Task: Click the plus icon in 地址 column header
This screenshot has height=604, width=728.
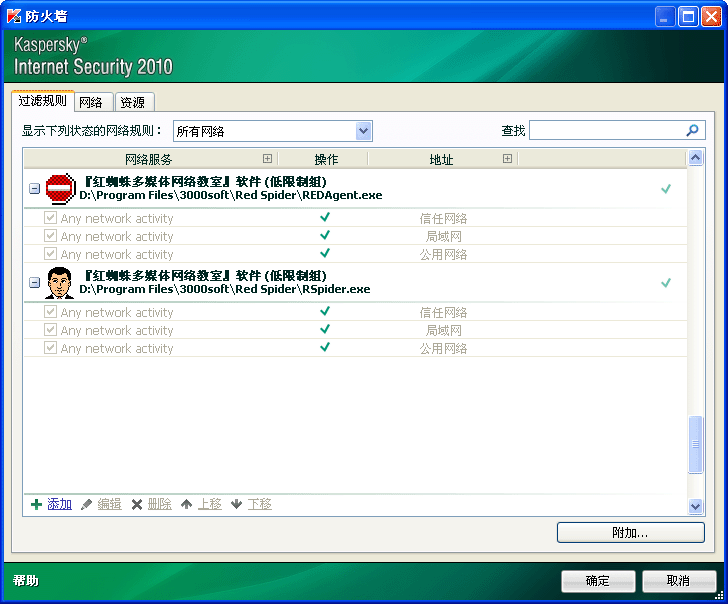Action: tap(507, 159)
